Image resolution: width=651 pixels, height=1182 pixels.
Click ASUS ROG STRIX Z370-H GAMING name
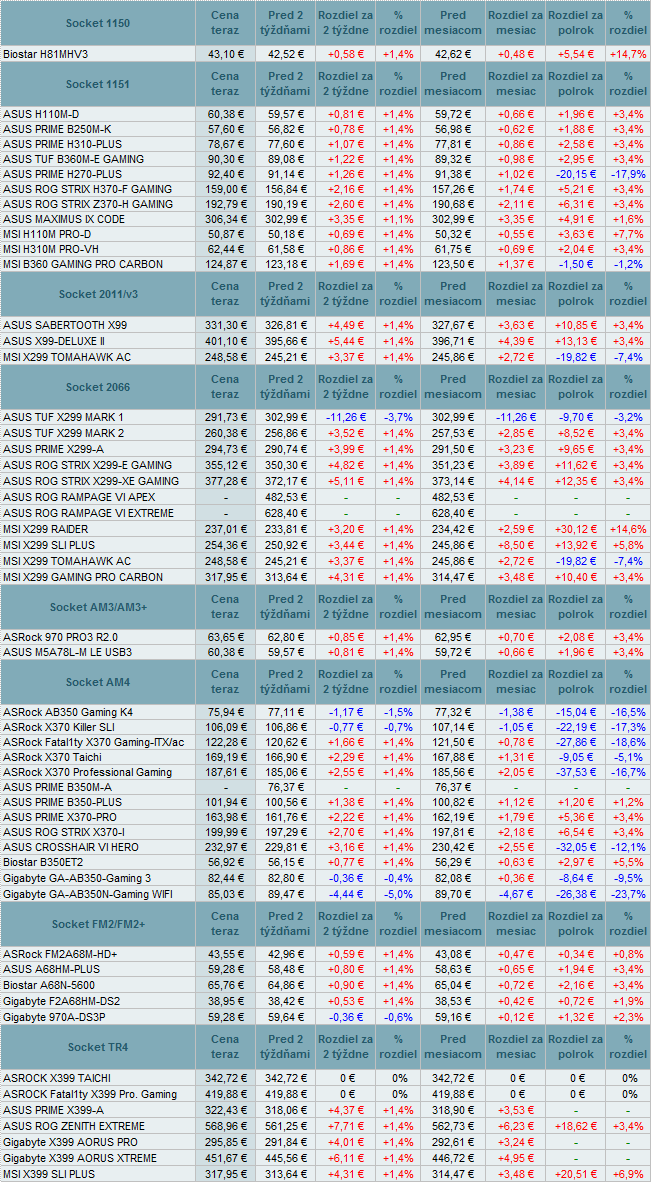pos(87,204)
